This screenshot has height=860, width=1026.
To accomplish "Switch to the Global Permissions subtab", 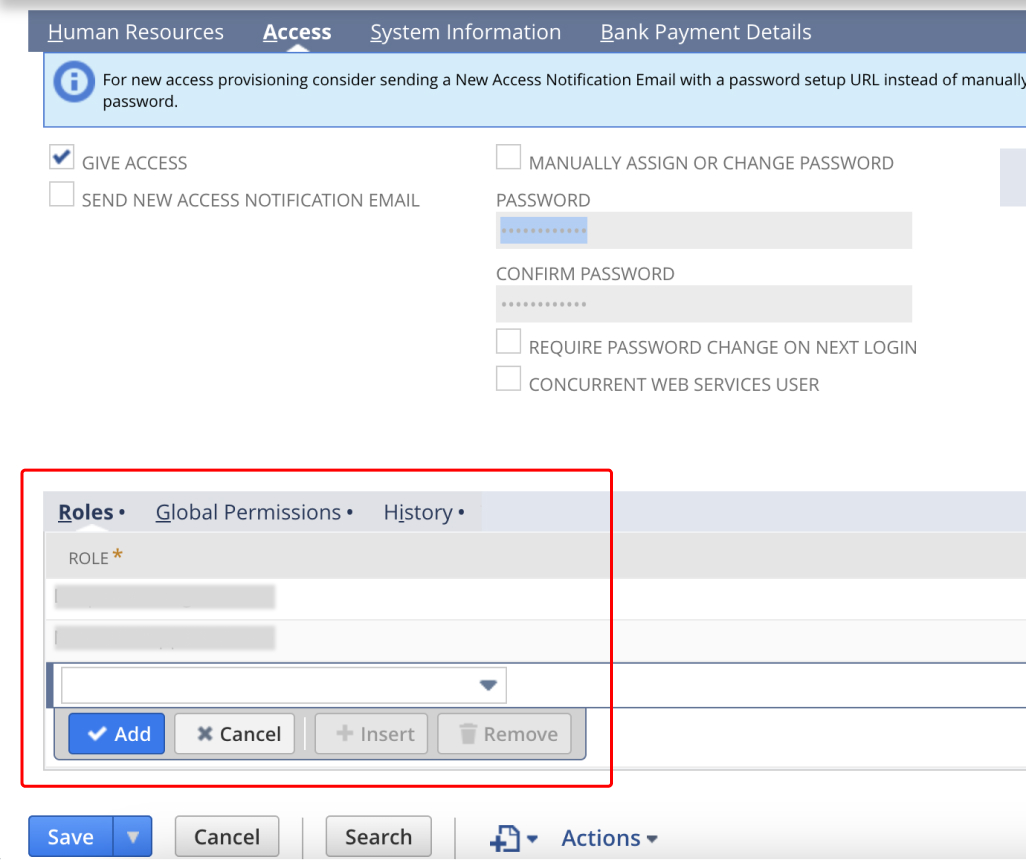I will (248, 511).
